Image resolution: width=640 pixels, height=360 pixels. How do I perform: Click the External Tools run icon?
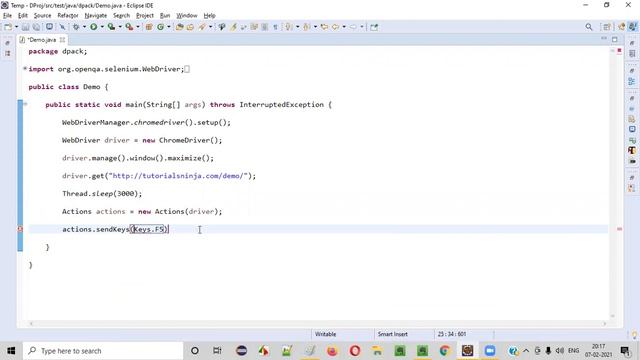(x=129, y=27)
